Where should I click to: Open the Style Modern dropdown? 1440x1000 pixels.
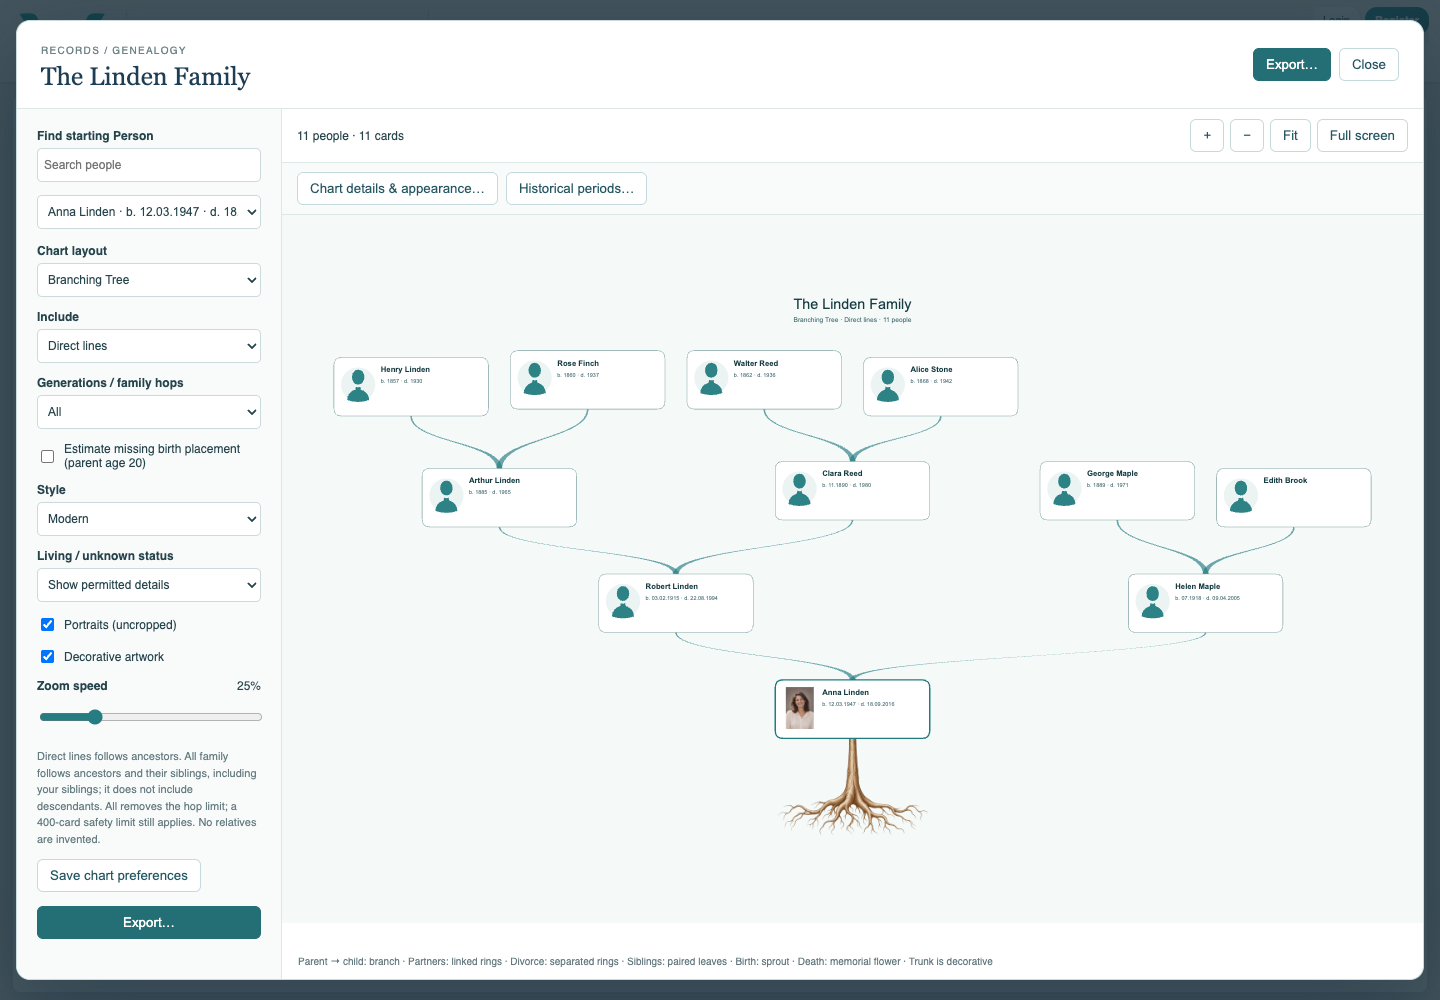tap(149, 519)
